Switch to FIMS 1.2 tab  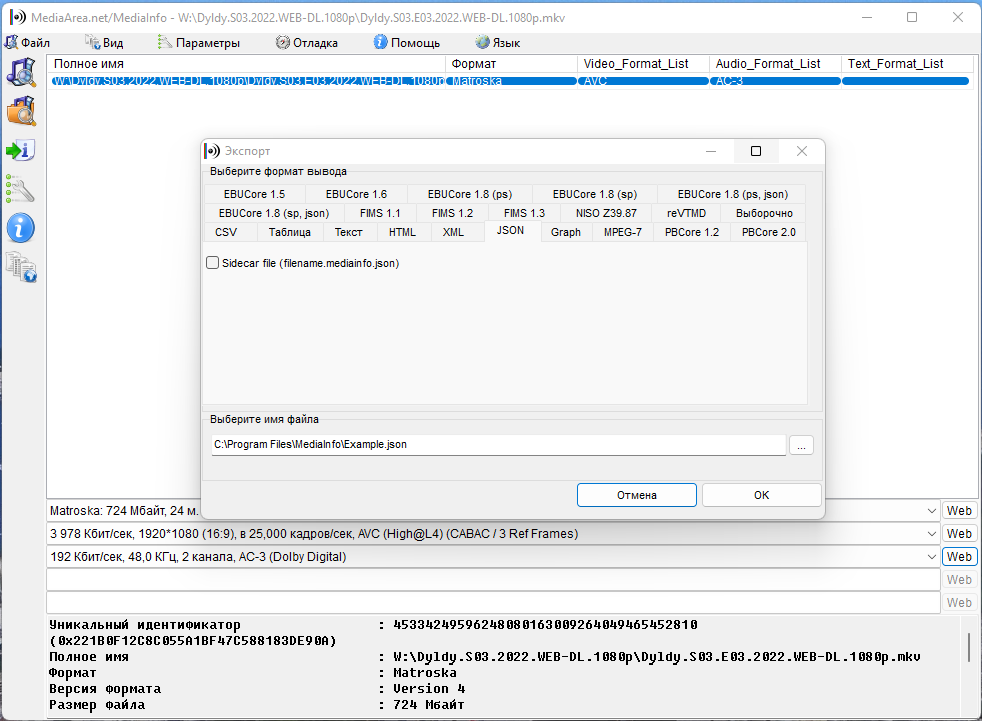(452, 213)
